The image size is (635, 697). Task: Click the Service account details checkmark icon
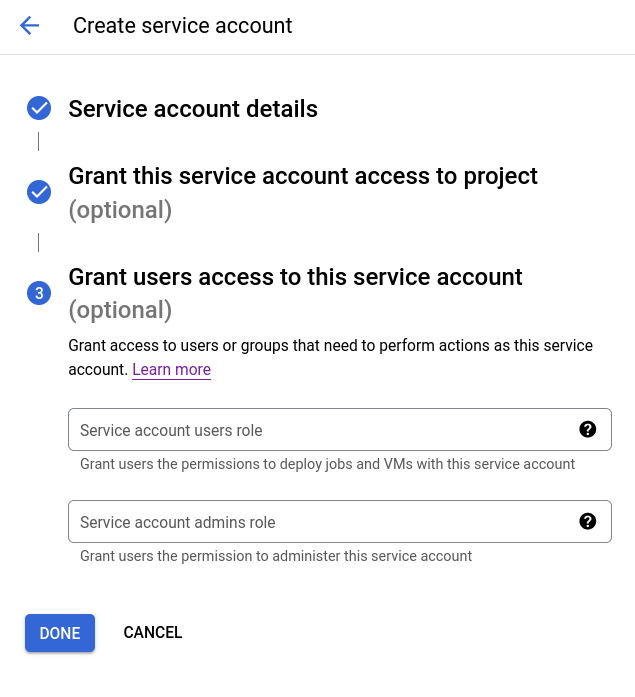[39, 108]
